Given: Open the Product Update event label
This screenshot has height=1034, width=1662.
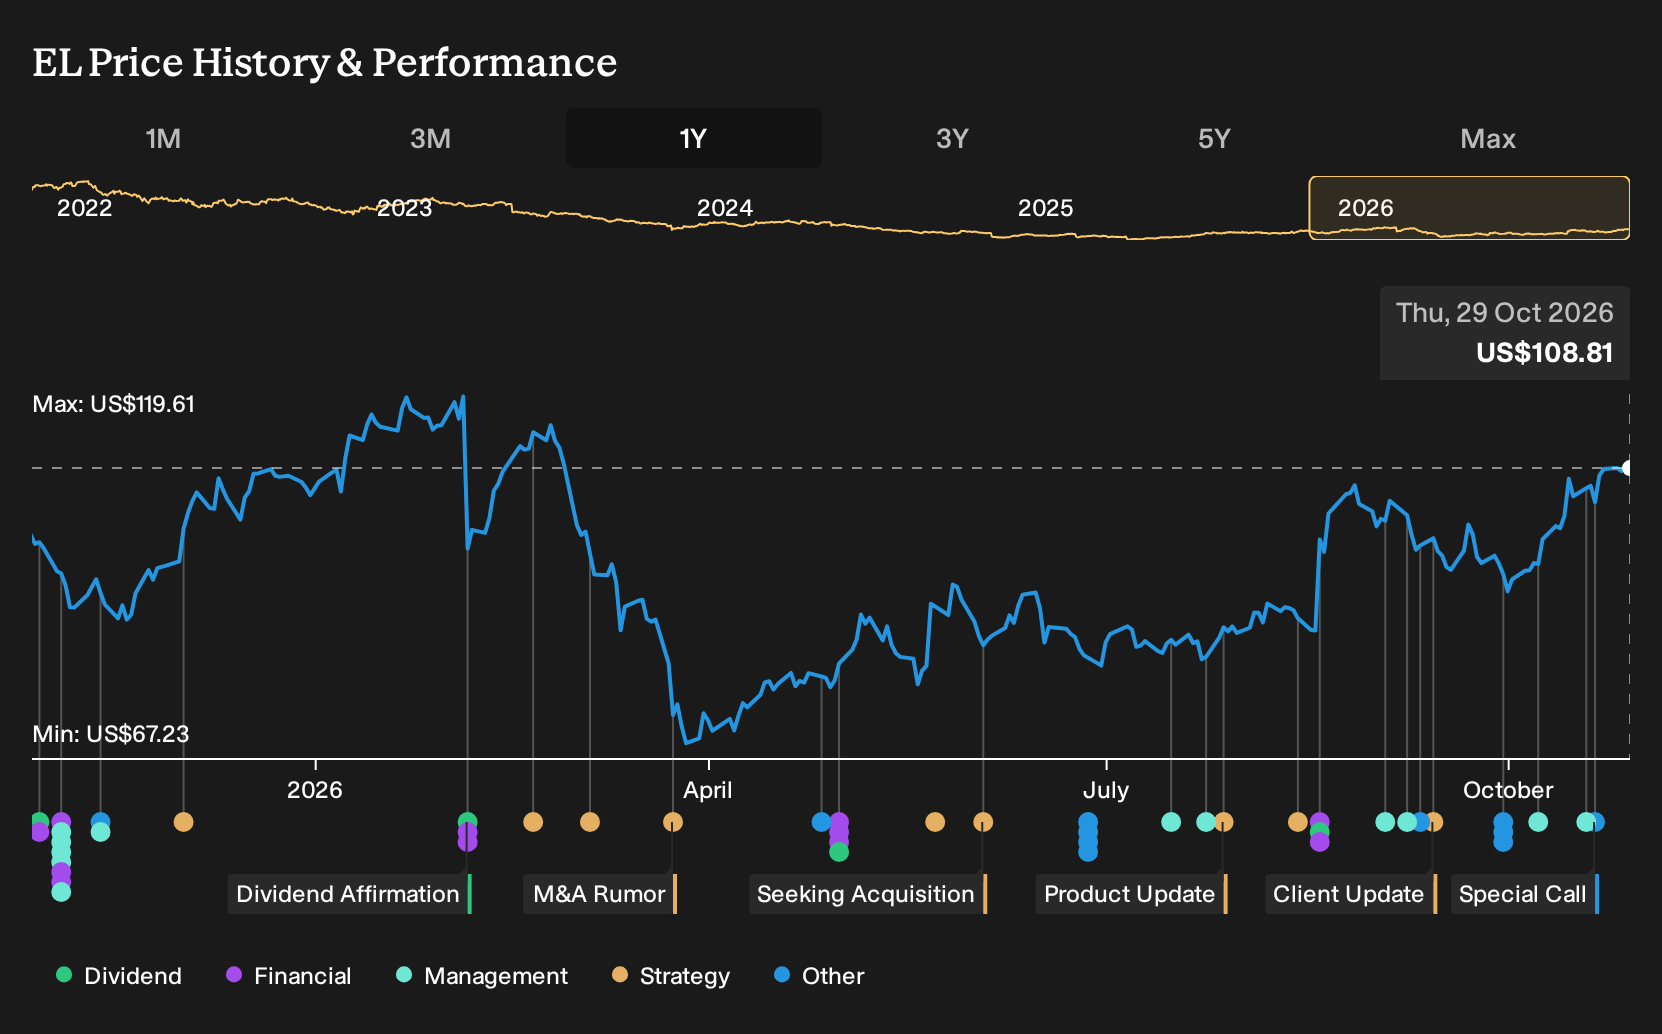Looking at the screenshot, I should tap(1131, 894).
